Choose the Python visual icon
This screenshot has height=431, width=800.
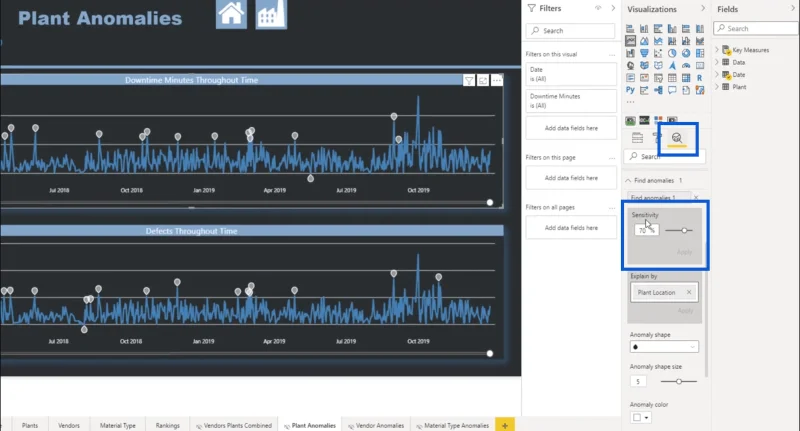click(x=630, y=90)
